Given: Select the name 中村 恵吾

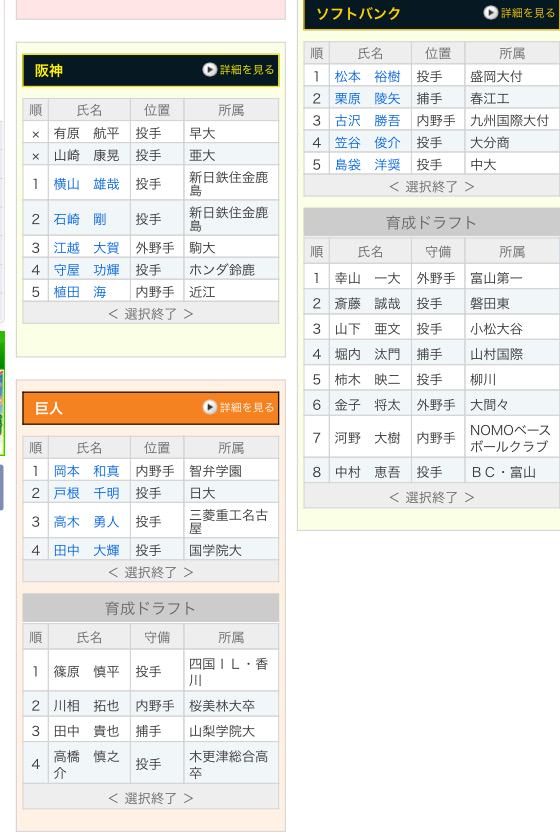Looking at the screenshot, I should tap(367, 472).
